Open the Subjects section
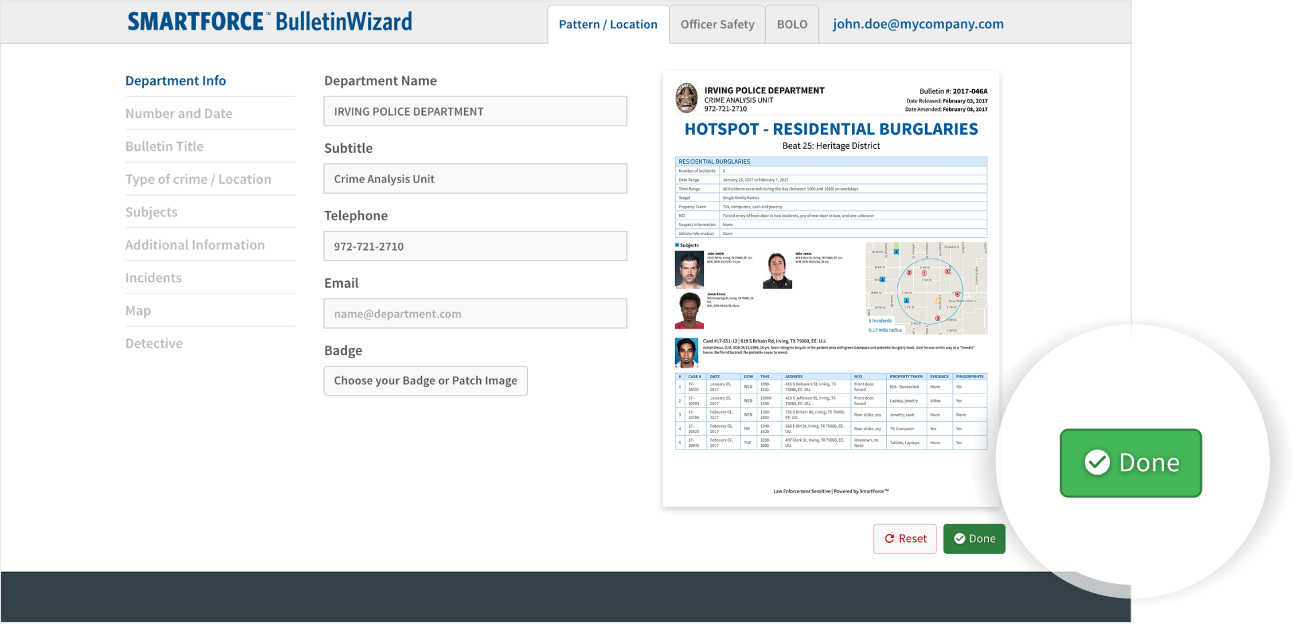The image size is (1294, 624). point(151,212)
